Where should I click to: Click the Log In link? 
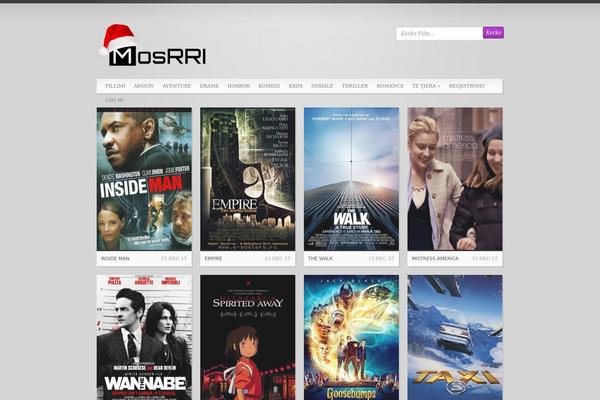114,100
